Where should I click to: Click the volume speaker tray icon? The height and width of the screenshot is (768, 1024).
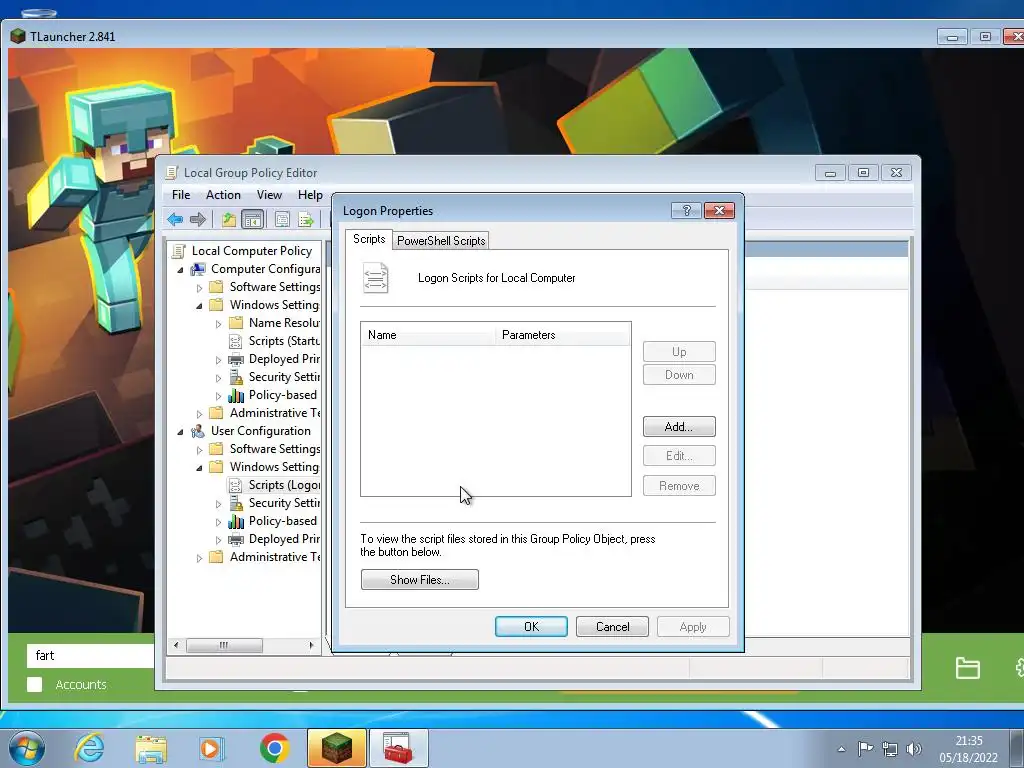click(x=914, y=749)
